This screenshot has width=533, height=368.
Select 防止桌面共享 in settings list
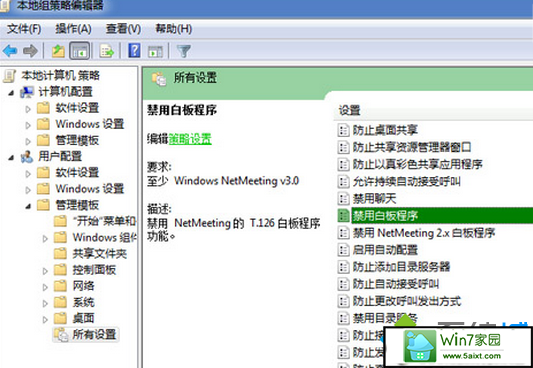[385, 130]
